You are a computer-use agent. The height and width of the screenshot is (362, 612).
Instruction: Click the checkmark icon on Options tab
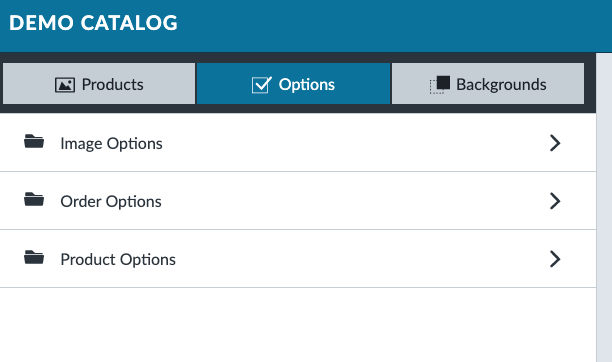click(x=262, y=85)
